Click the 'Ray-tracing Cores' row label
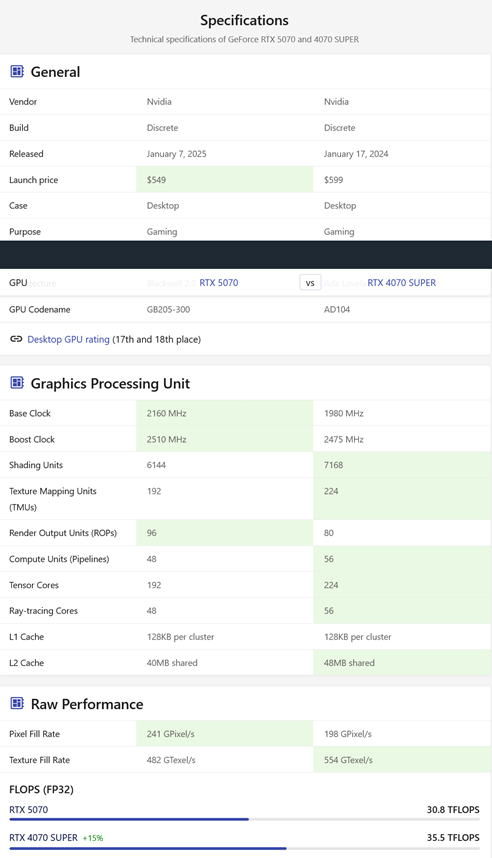 coord(43,611)
